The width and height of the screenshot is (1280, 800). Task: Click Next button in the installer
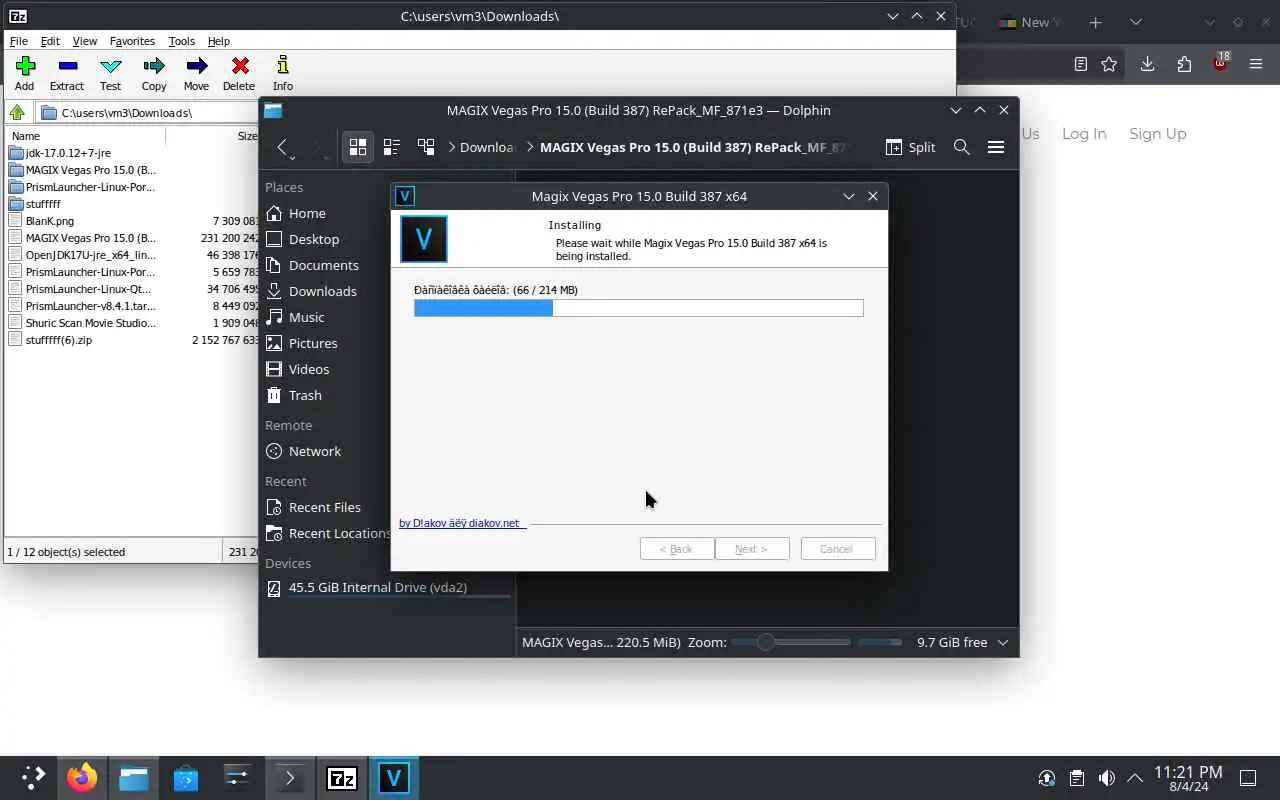(x=752, y=549)
